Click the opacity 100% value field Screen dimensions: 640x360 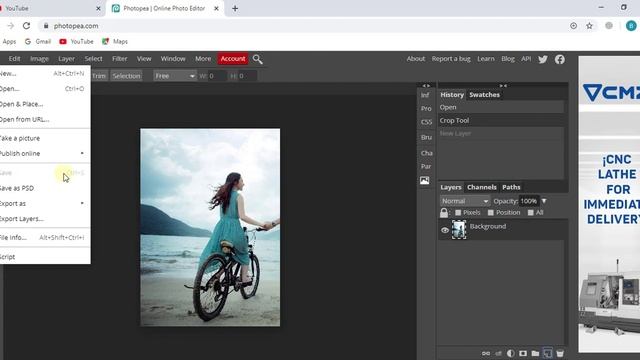529,201
